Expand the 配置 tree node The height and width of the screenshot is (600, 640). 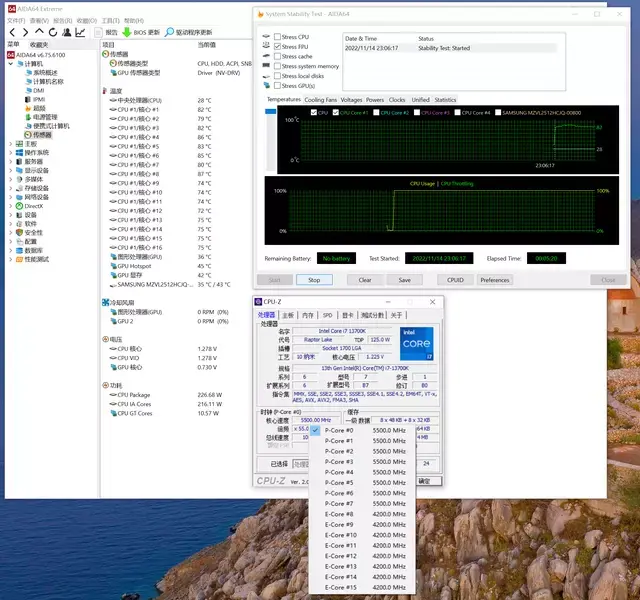coord(11,242)
